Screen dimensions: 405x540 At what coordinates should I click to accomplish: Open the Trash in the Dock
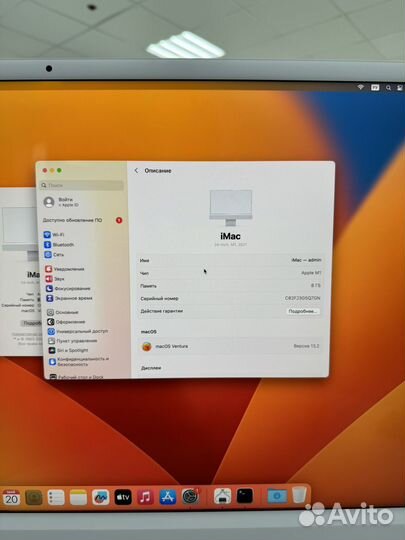(x=299, y=495)
